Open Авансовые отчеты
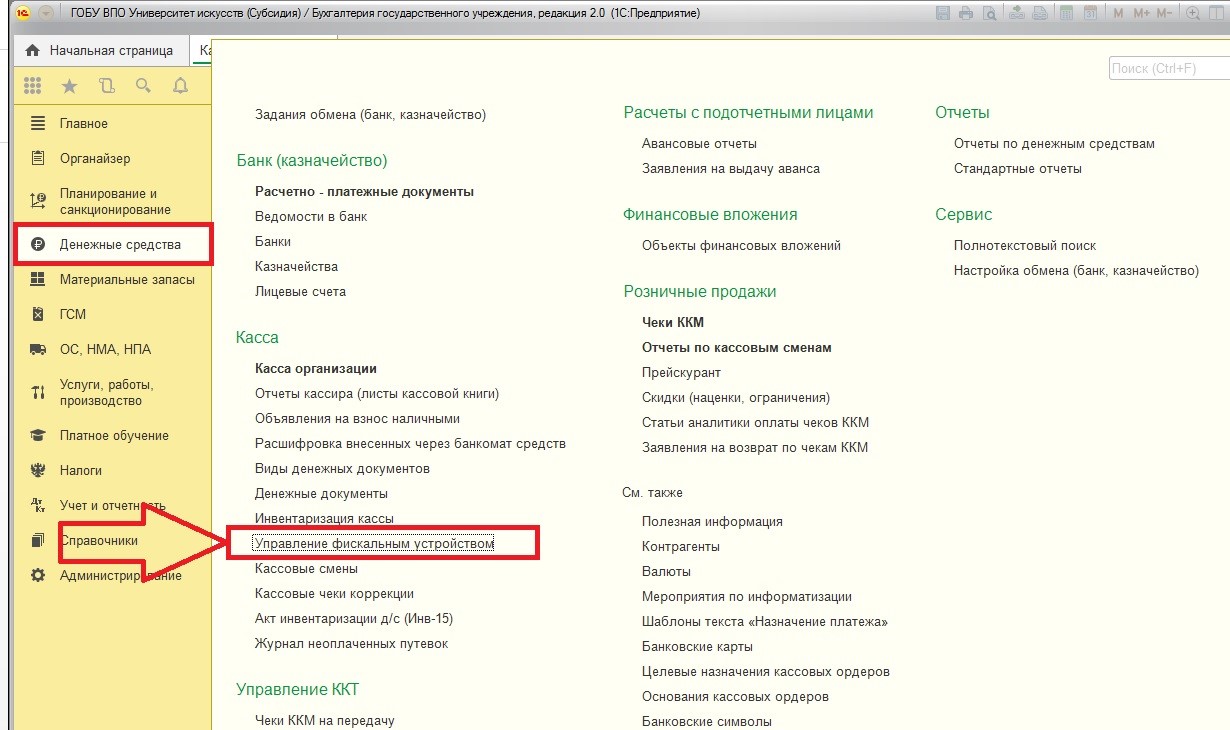The height and width of the screenshot is (730, 1230). [699, 143]
